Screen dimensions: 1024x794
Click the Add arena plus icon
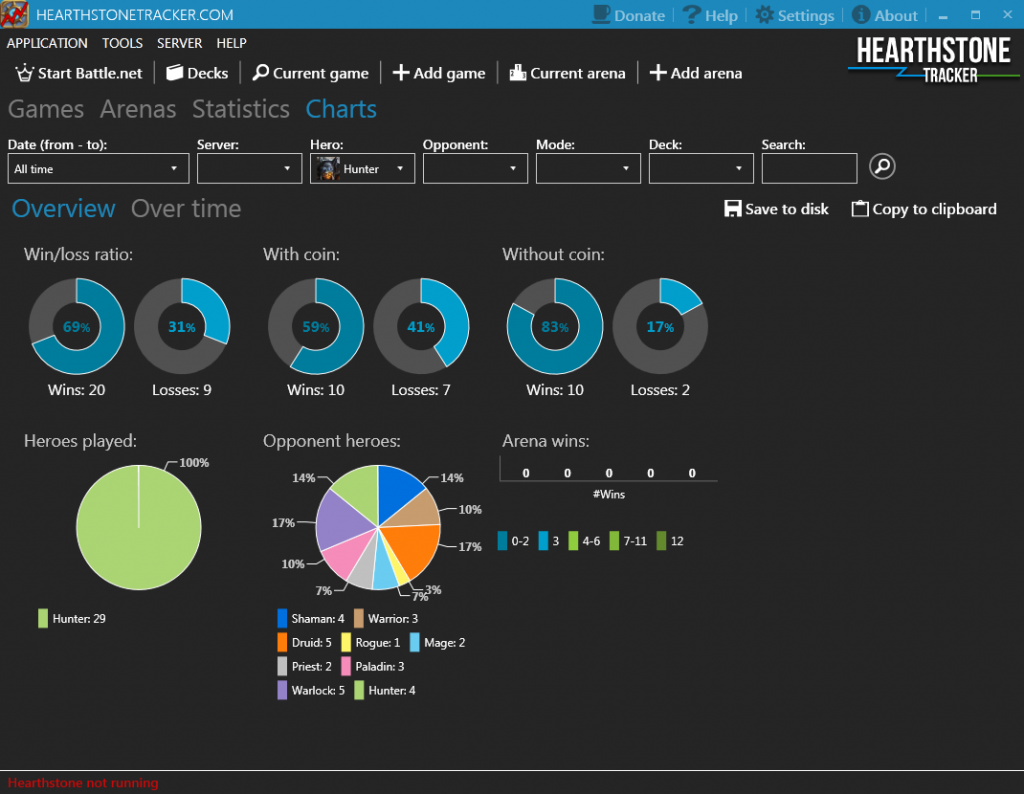(x=658, y=72)
